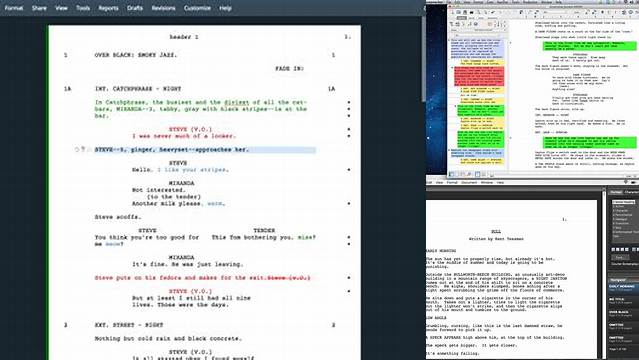
Task: Click the main script's vertical scrollbar thumb
Action: 423,59
